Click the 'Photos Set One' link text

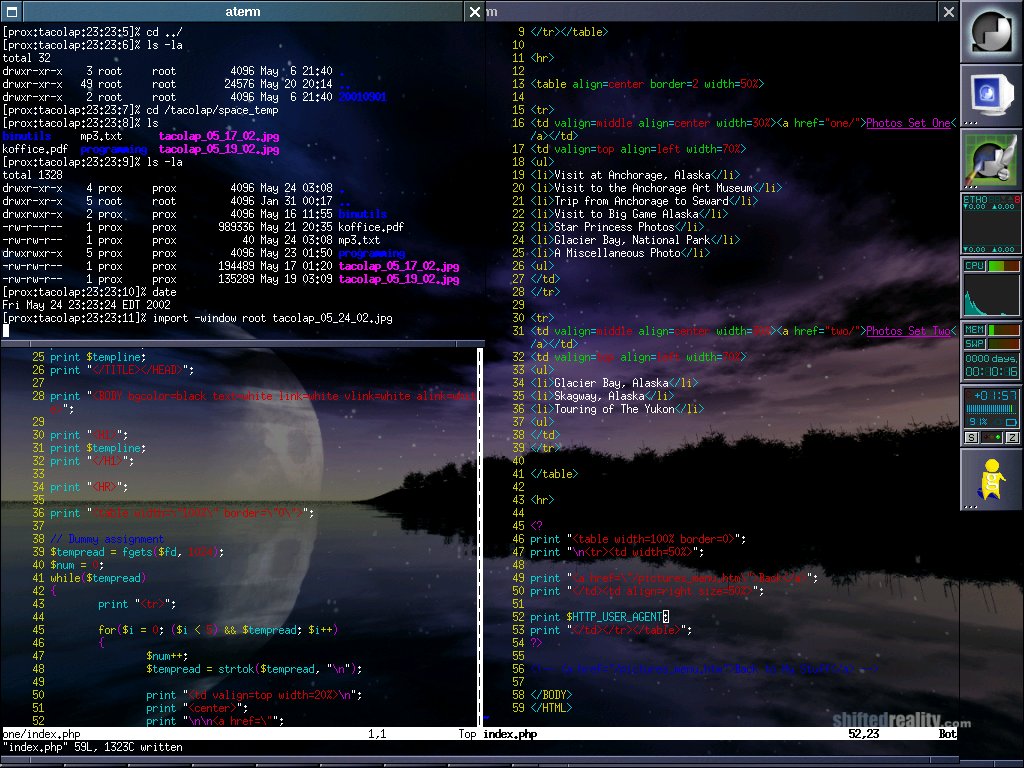point(908,123)
